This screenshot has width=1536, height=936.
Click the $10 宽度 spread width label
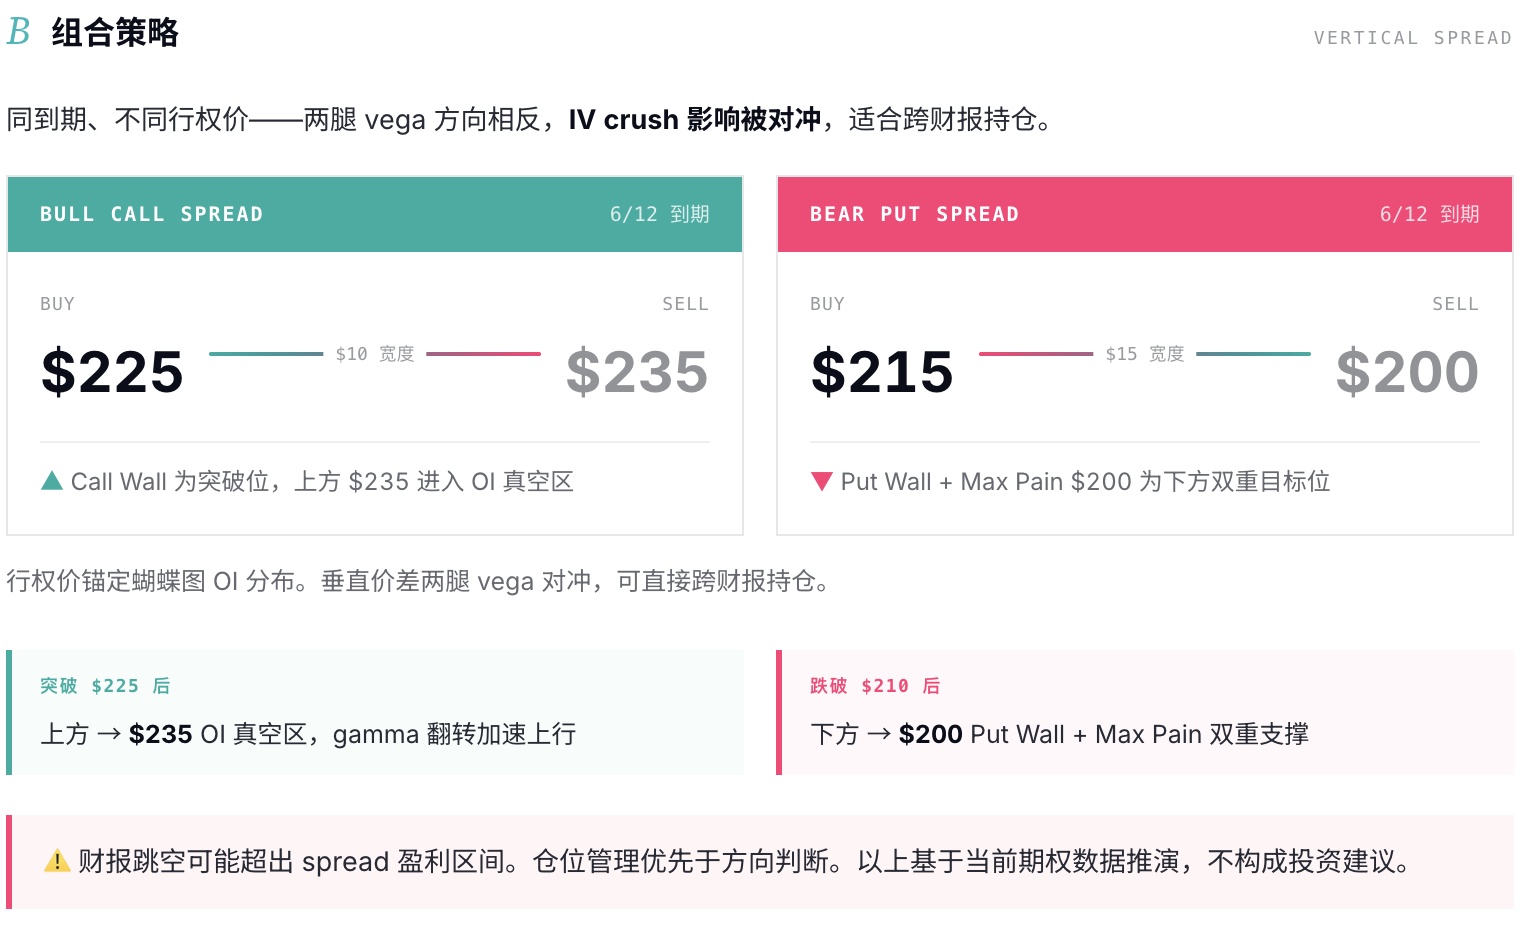(x=375, y=354)
